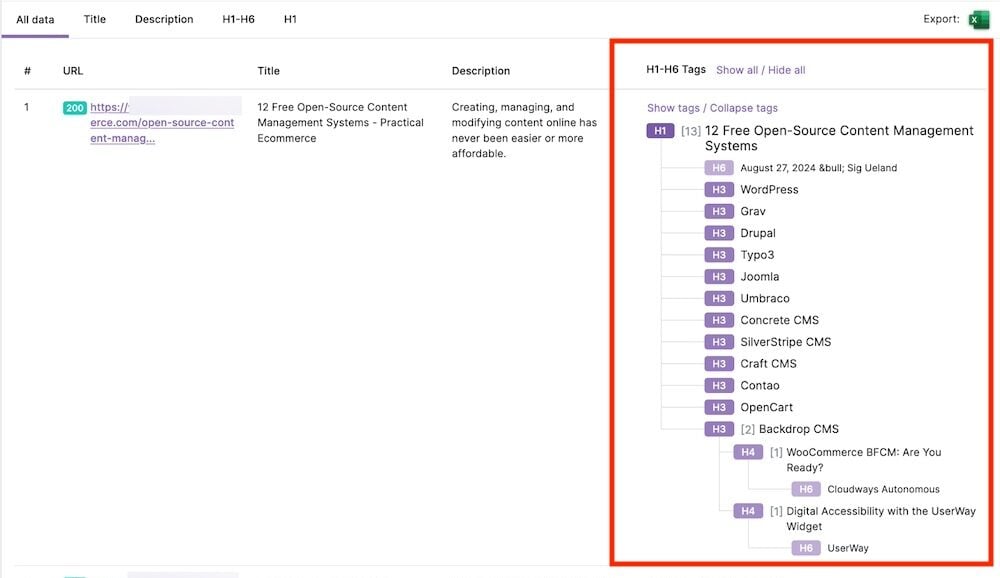
Task: Open the open-source-content-management URL link
Action: pyautogui.click(x=162, y=123)
